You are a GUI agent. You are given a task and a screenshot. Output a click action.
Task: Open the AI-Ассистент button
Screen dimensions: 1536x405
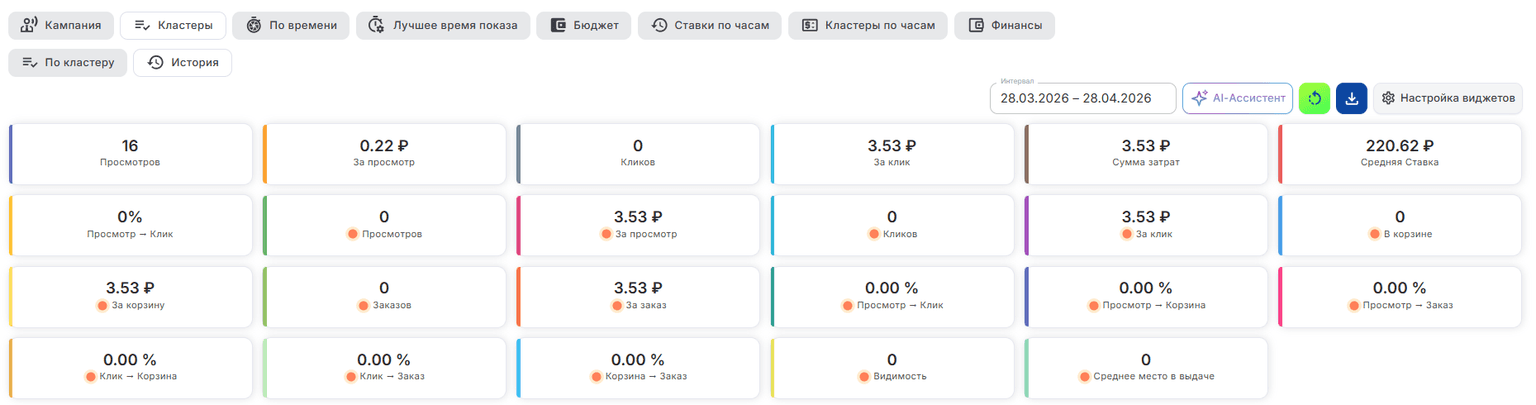pos(1237,98)
